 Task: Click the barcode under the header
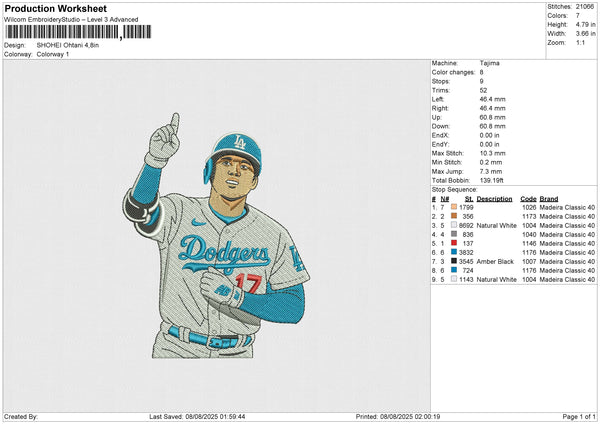coord(78,32)
